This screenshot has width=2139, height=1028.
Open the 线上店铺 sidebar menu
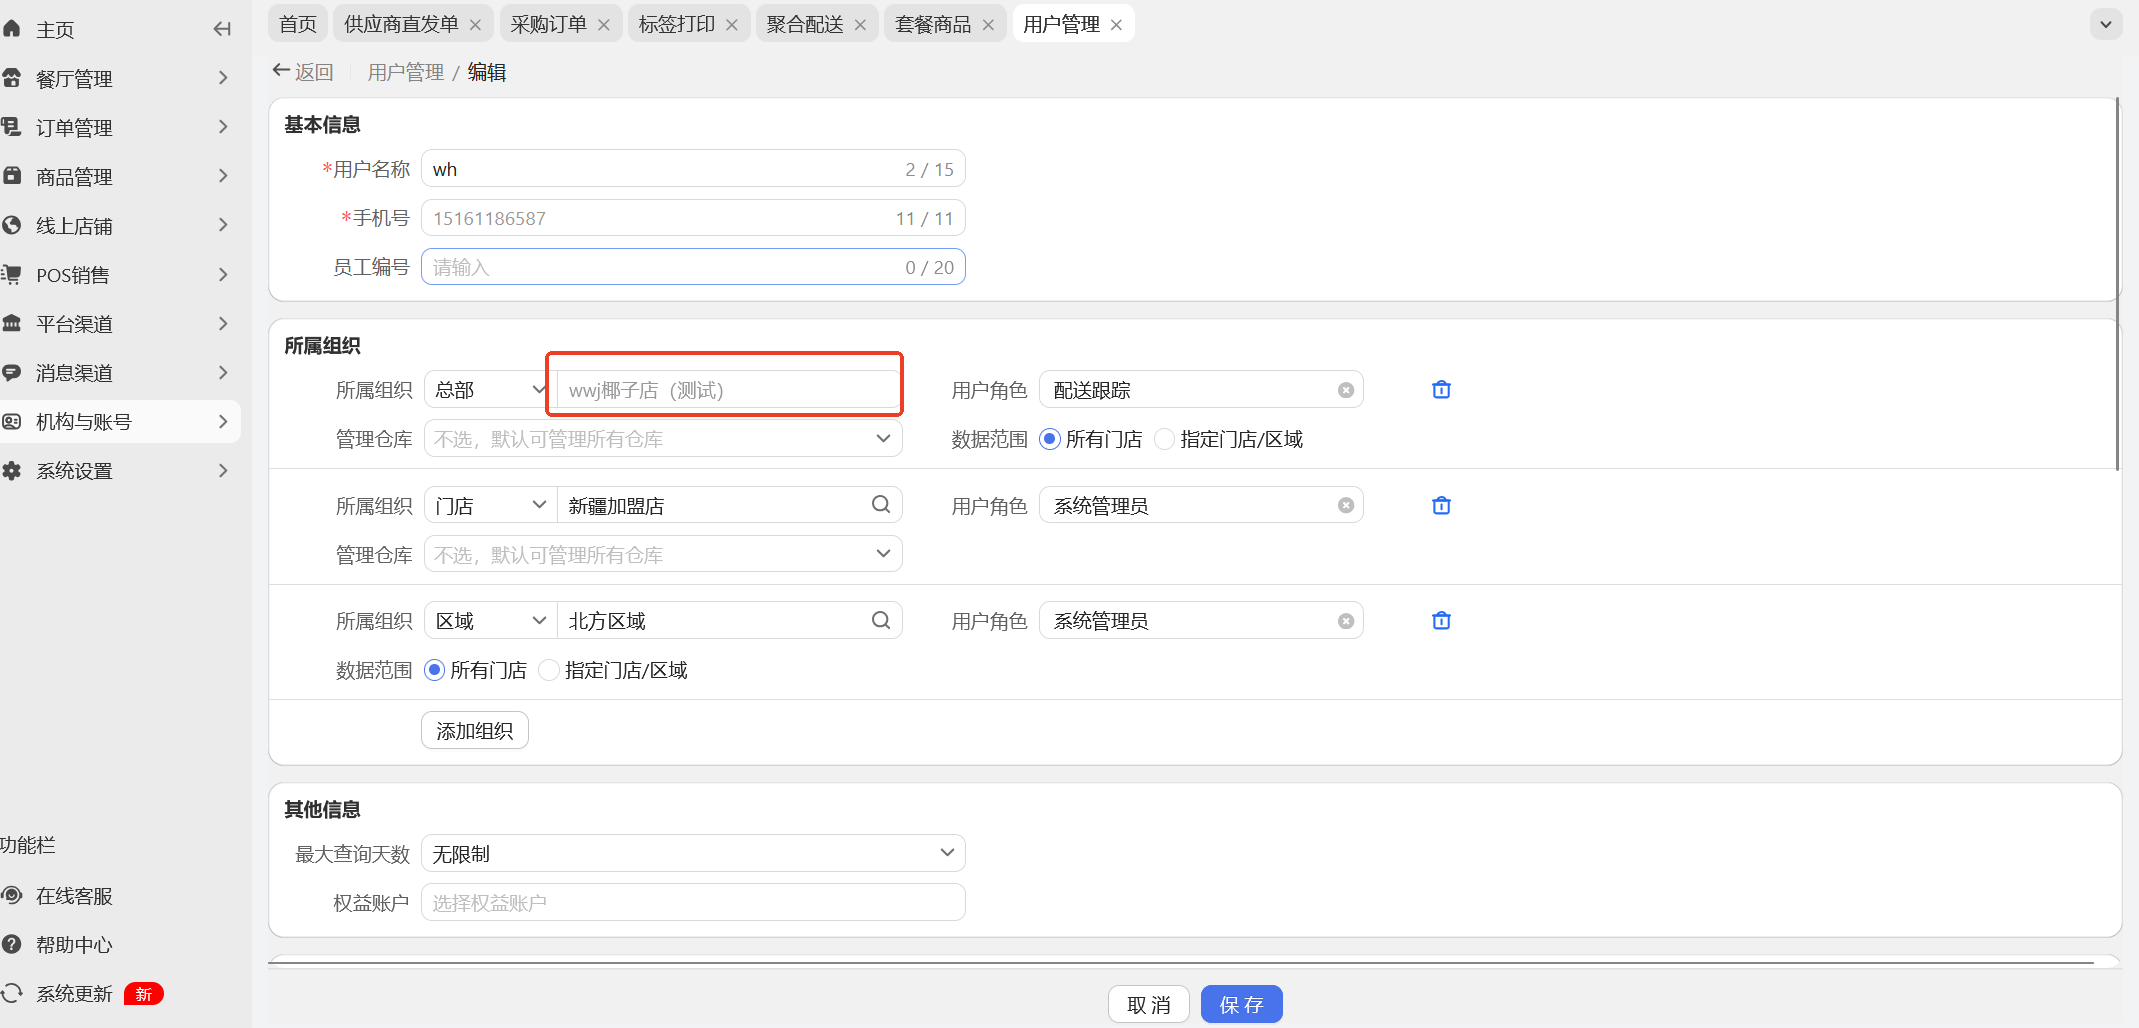pyautogui.click(x=120, y=225)
